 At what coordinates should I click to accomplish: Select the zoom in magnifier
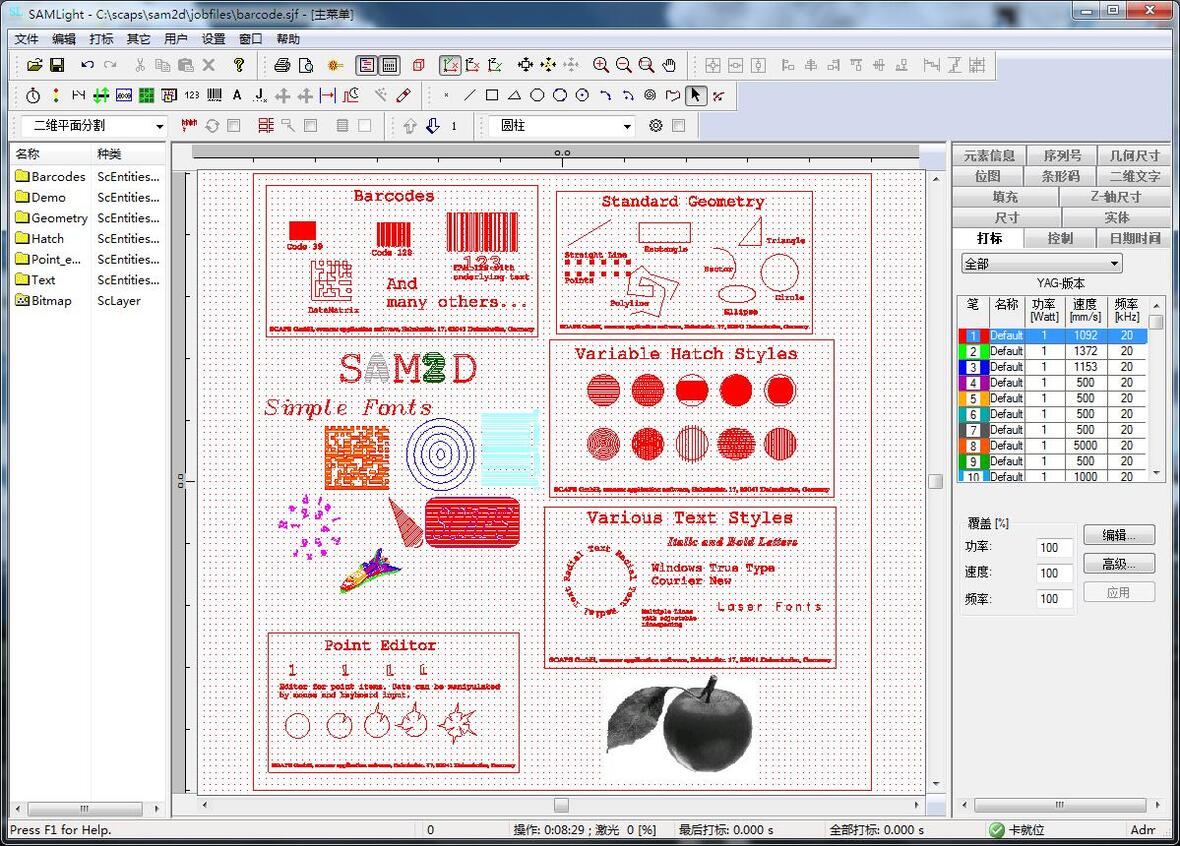click(601, 65)
